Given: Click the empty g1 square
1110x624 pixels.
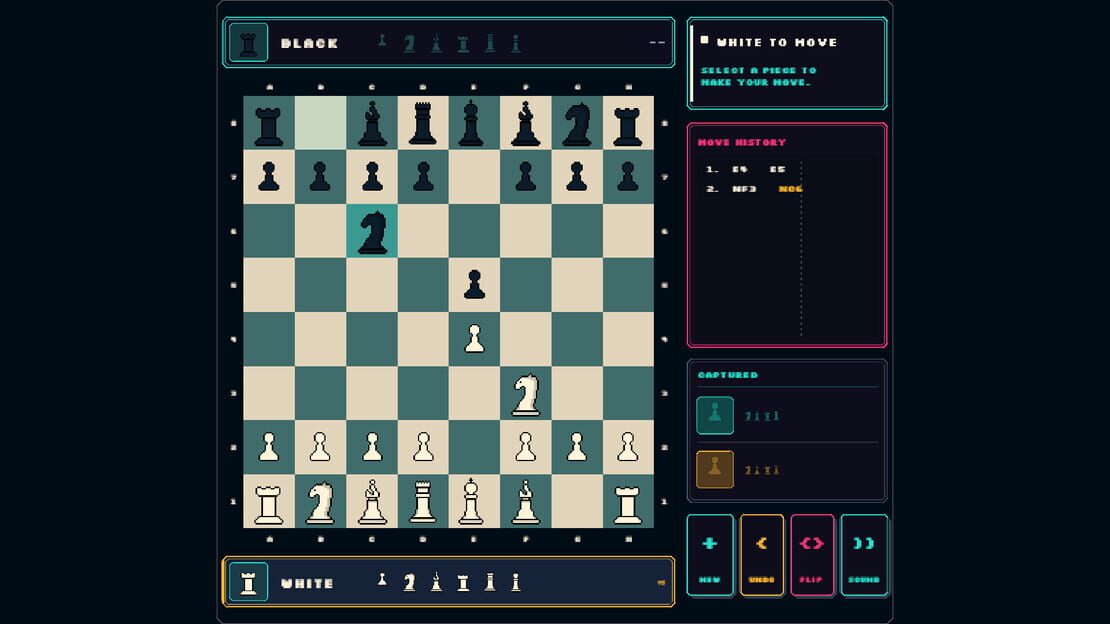Looking at the screenshot, I should (577, 501).
